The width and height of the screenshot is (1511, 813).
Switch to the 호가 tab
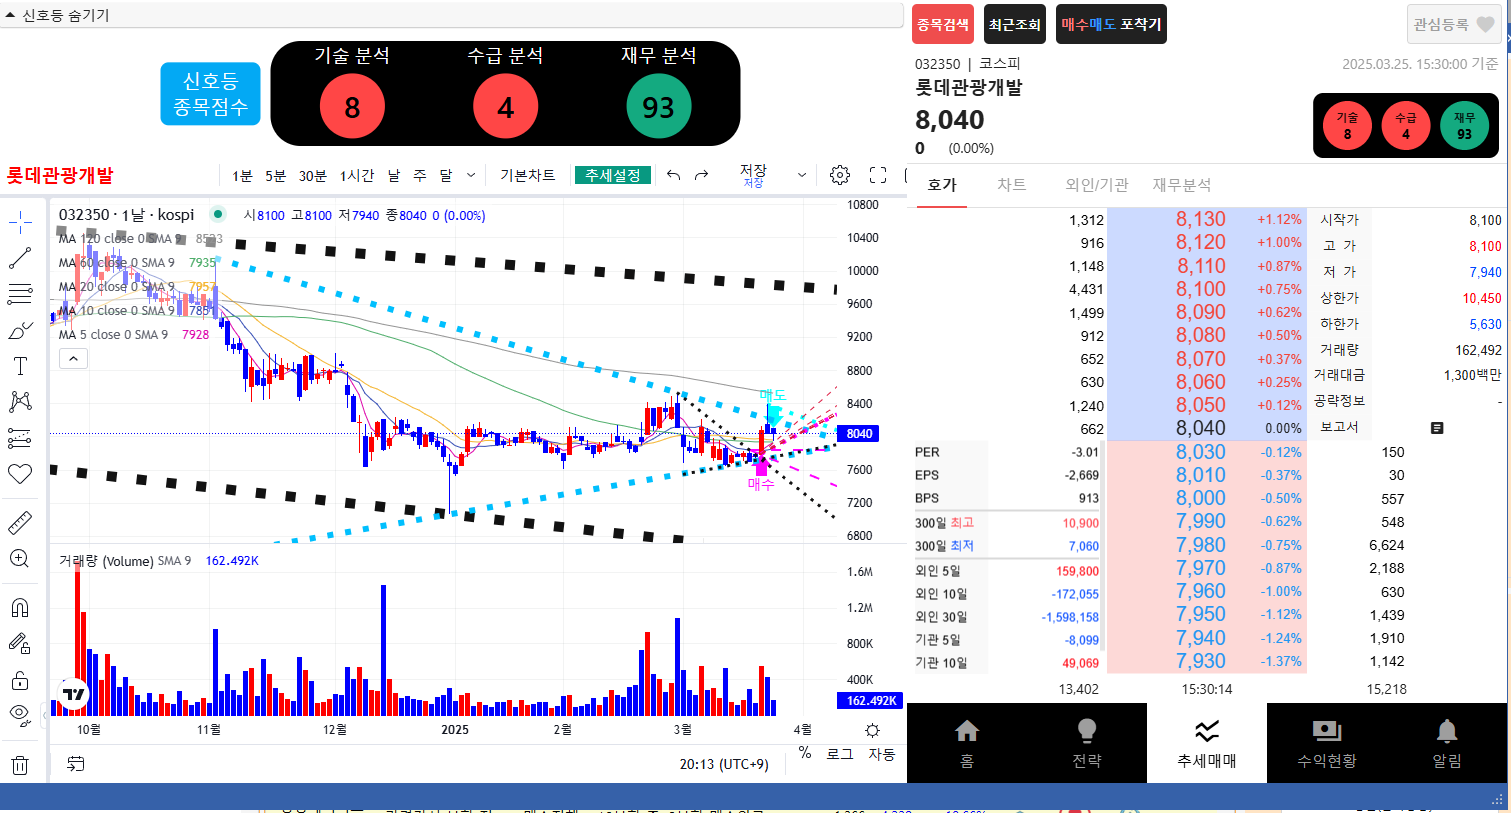pyautogui.click(x=942, y=185)
